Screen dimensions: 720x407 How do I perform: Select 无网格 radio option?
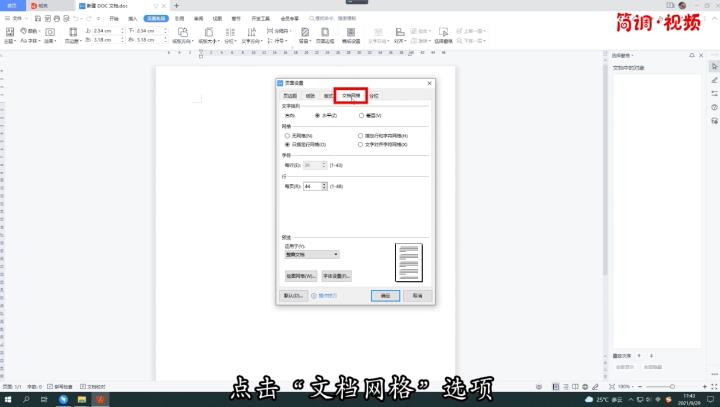tap(288, 134)
